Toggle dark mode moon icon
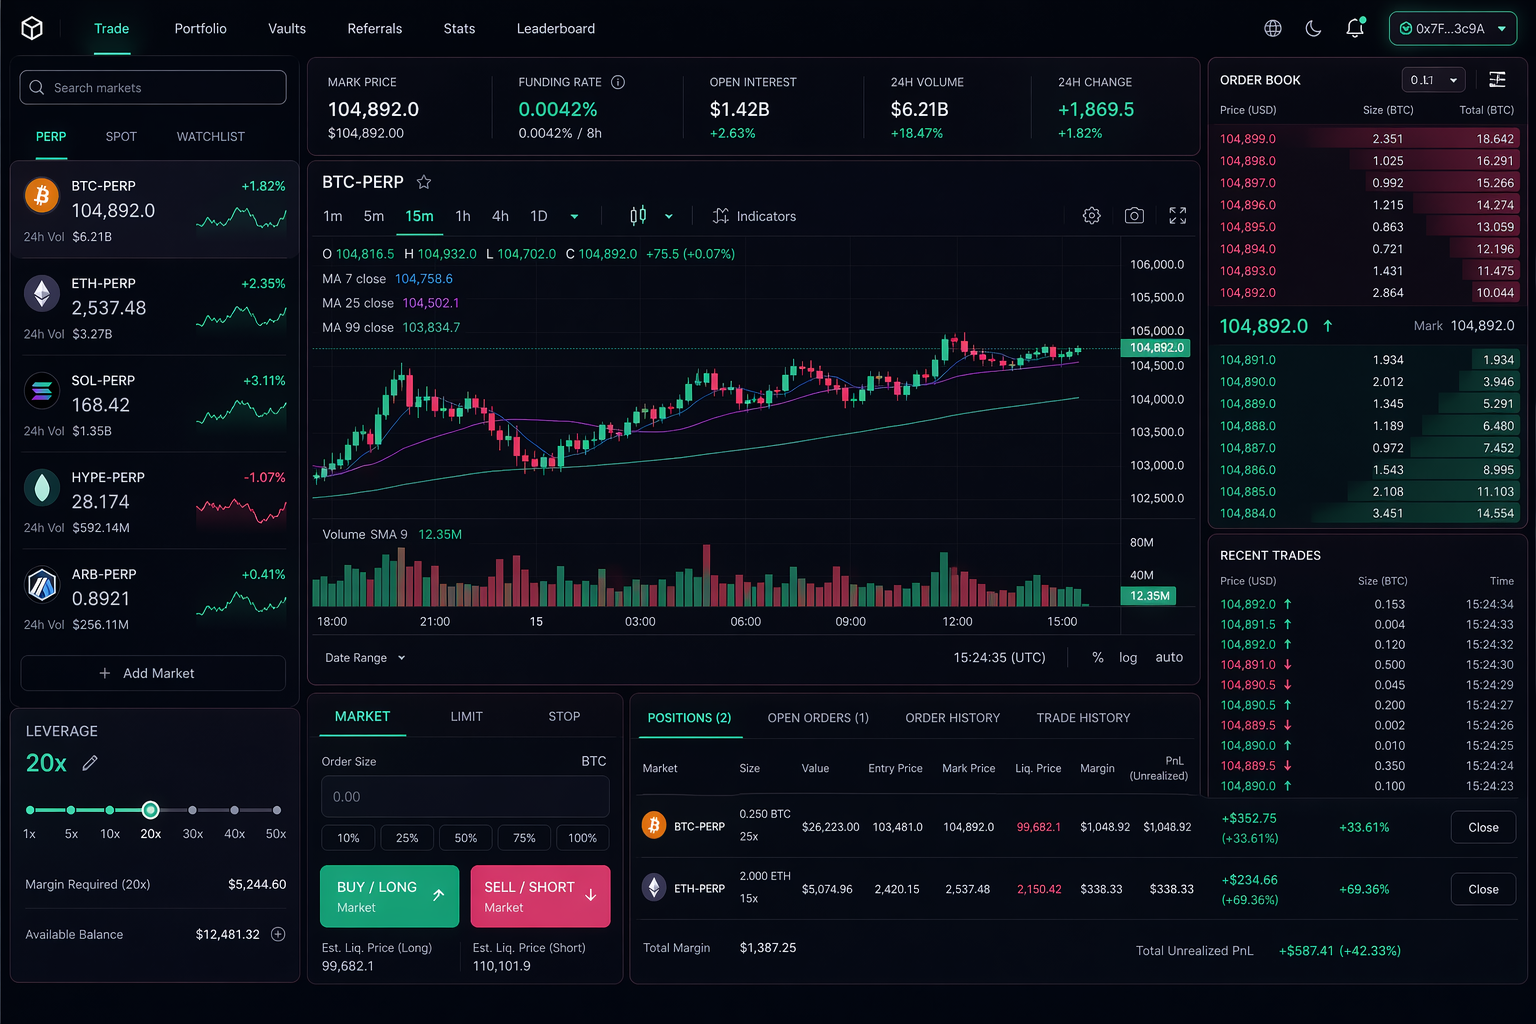 [1314, 28]
